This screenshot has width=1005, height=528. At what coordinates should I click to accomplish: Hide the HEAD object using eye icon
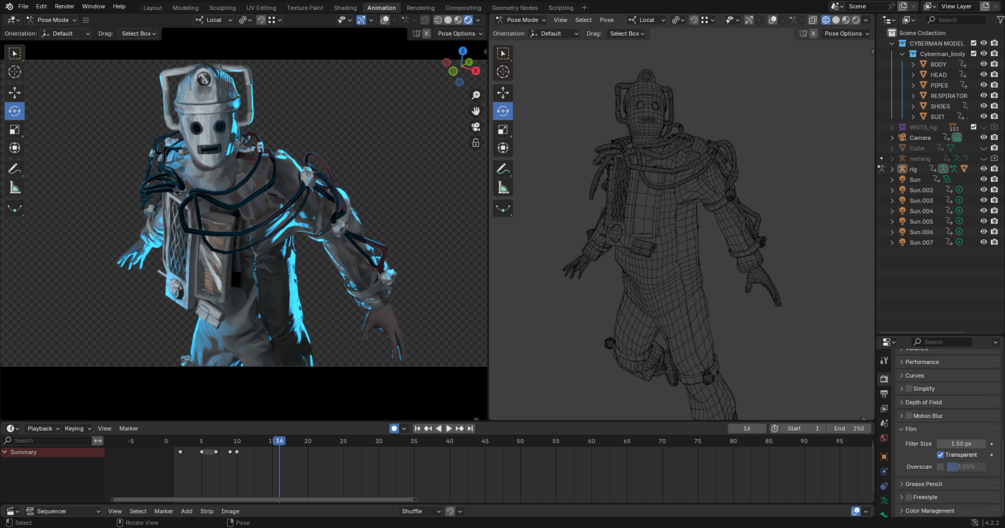tap(983, 75)
